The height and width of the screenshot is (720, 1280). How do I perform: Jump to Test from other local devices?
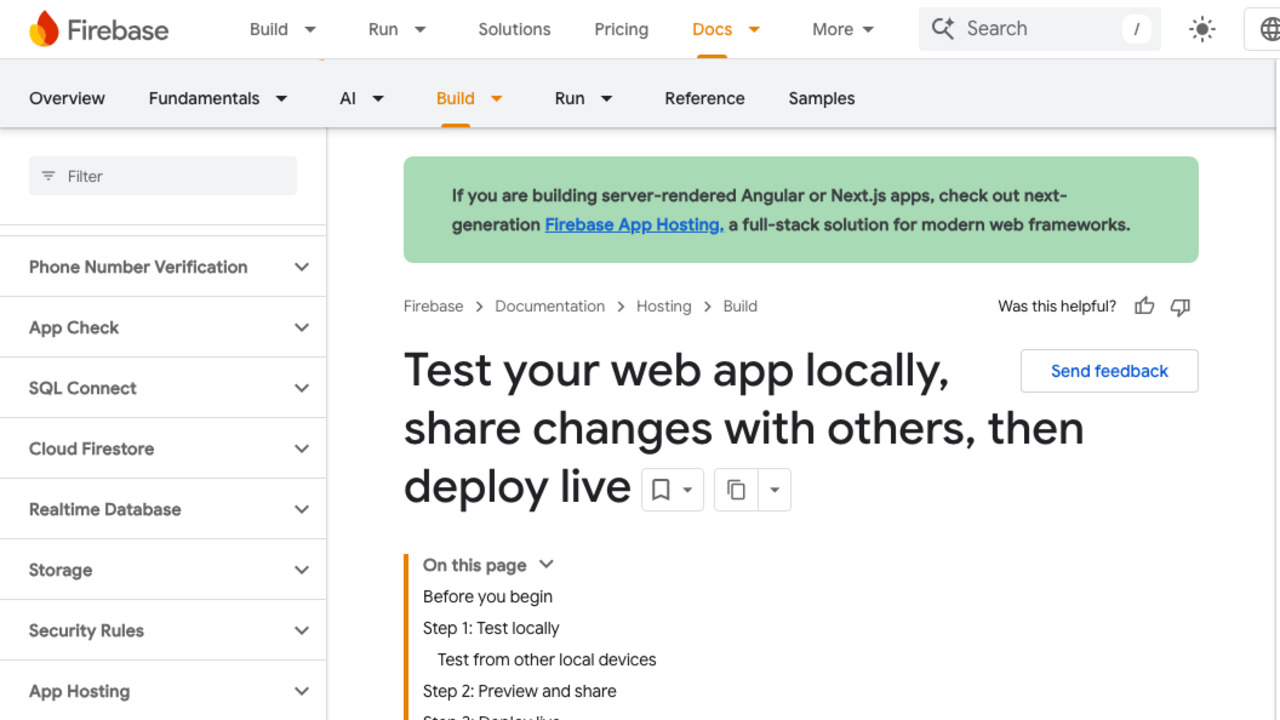547,660
